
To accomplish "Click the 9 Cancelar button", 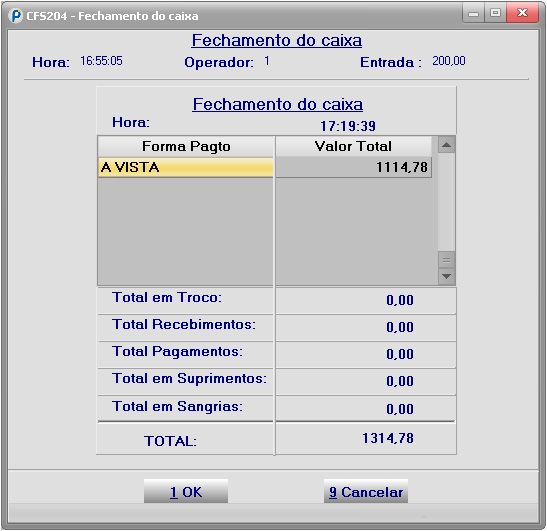I will click(366, 491).
